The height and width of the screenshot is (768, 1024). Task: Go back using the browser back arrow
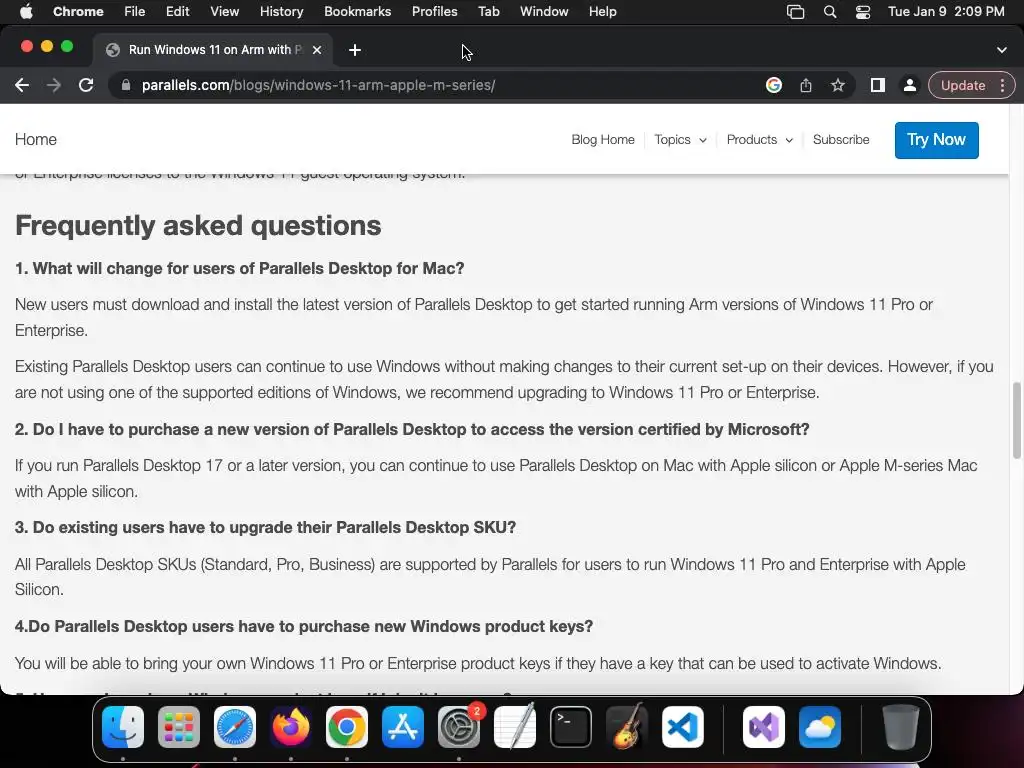(x=22, y=85)
